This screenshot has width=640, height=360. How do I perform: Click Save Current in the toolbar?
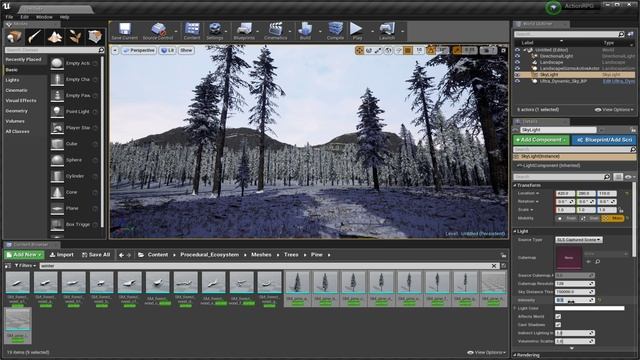coord(124,31)
